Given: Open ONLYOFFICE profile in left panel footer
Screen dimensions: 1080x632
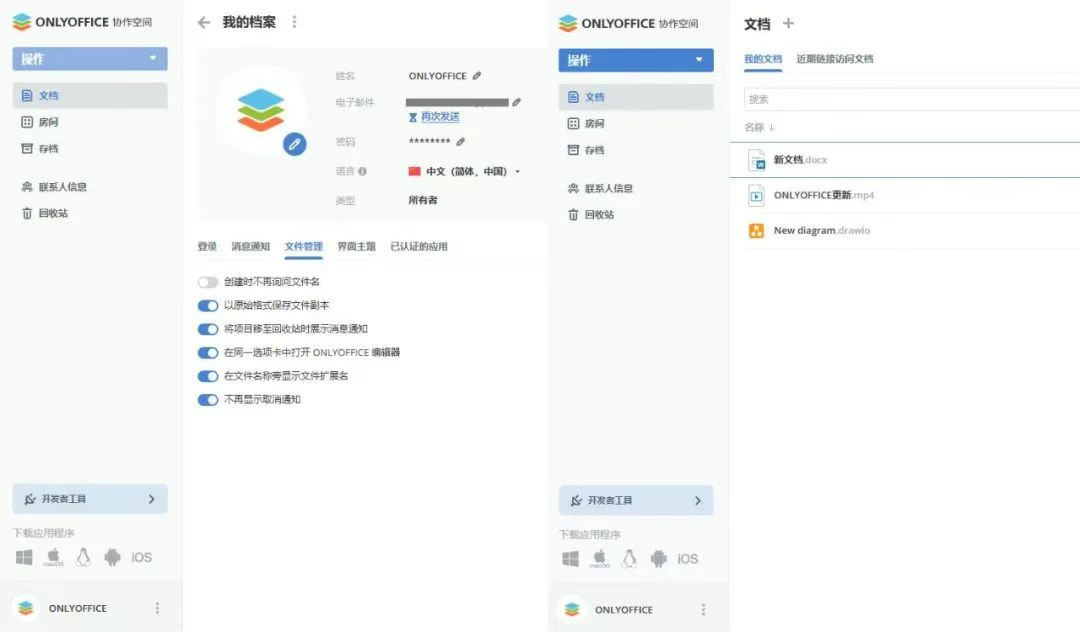Looking at the screenshot, I should point(62,608).
